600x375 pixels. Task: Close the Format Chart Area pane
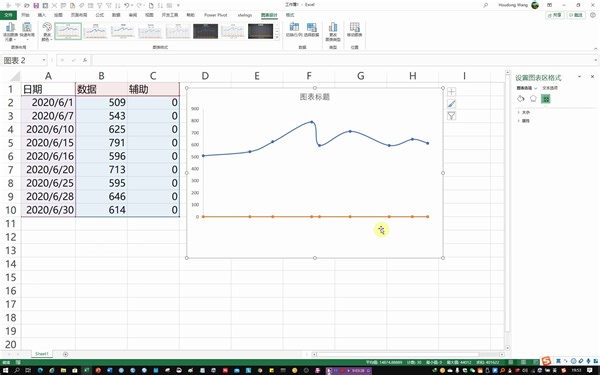(592, 77)
